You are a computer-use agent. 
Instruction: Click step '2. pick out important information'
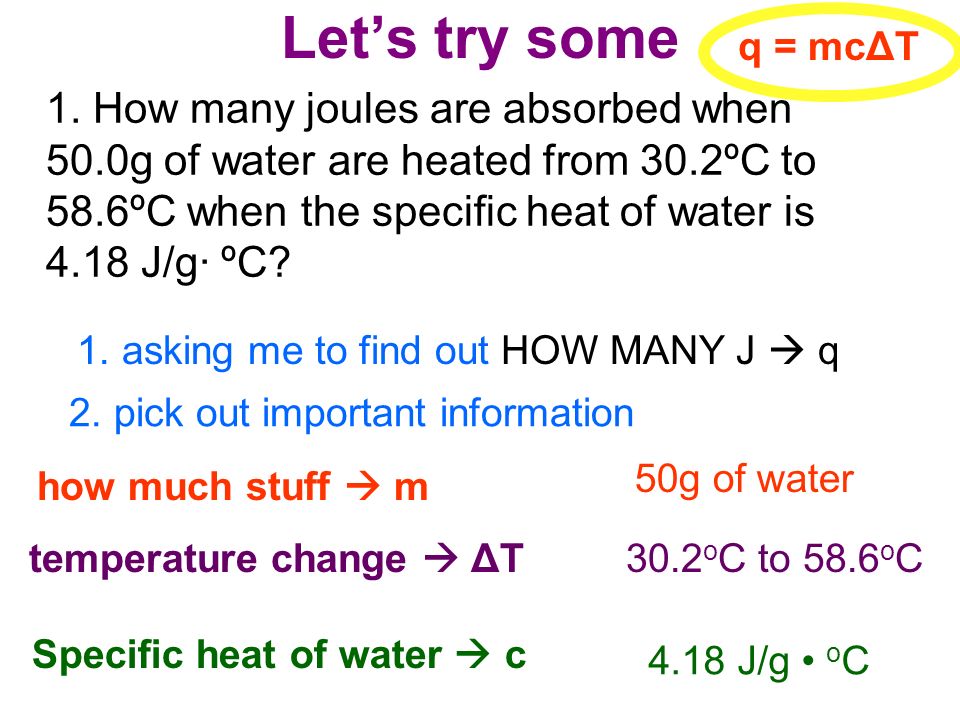[351, 414]
